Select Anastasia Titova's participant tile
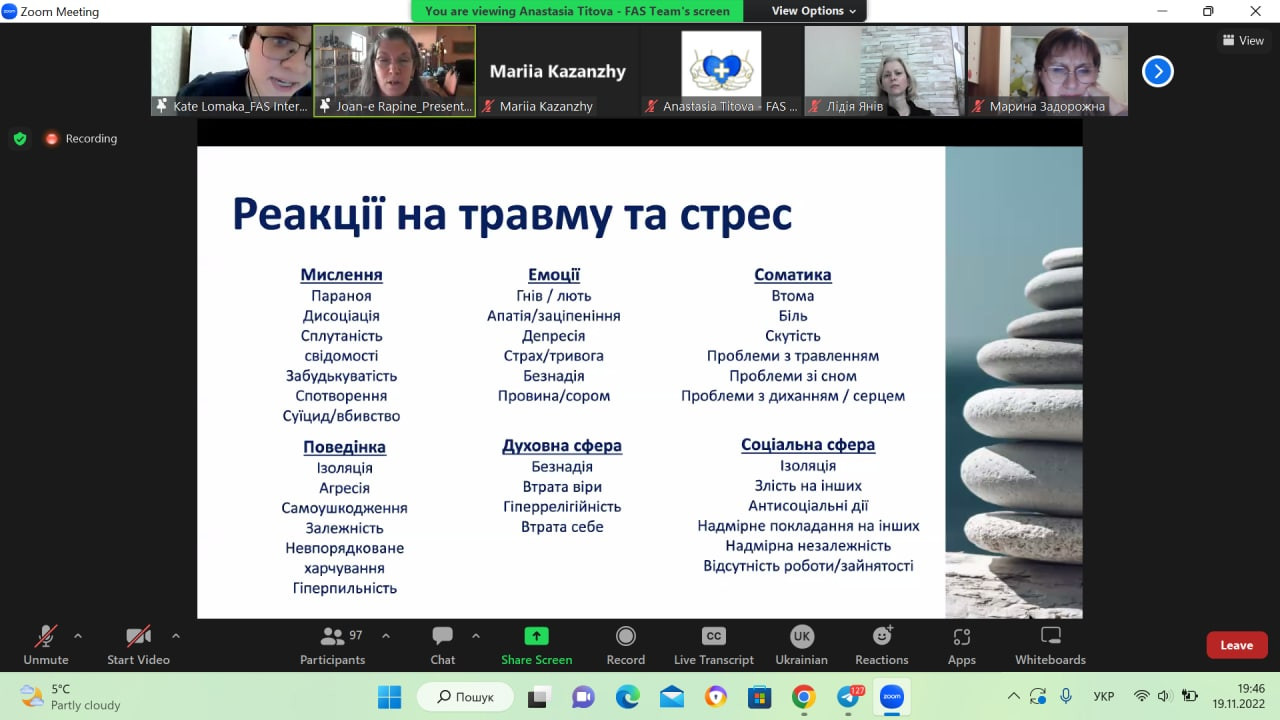This screenshot has width=1280, height=720. pyautogui.click(x=721, y=71)
